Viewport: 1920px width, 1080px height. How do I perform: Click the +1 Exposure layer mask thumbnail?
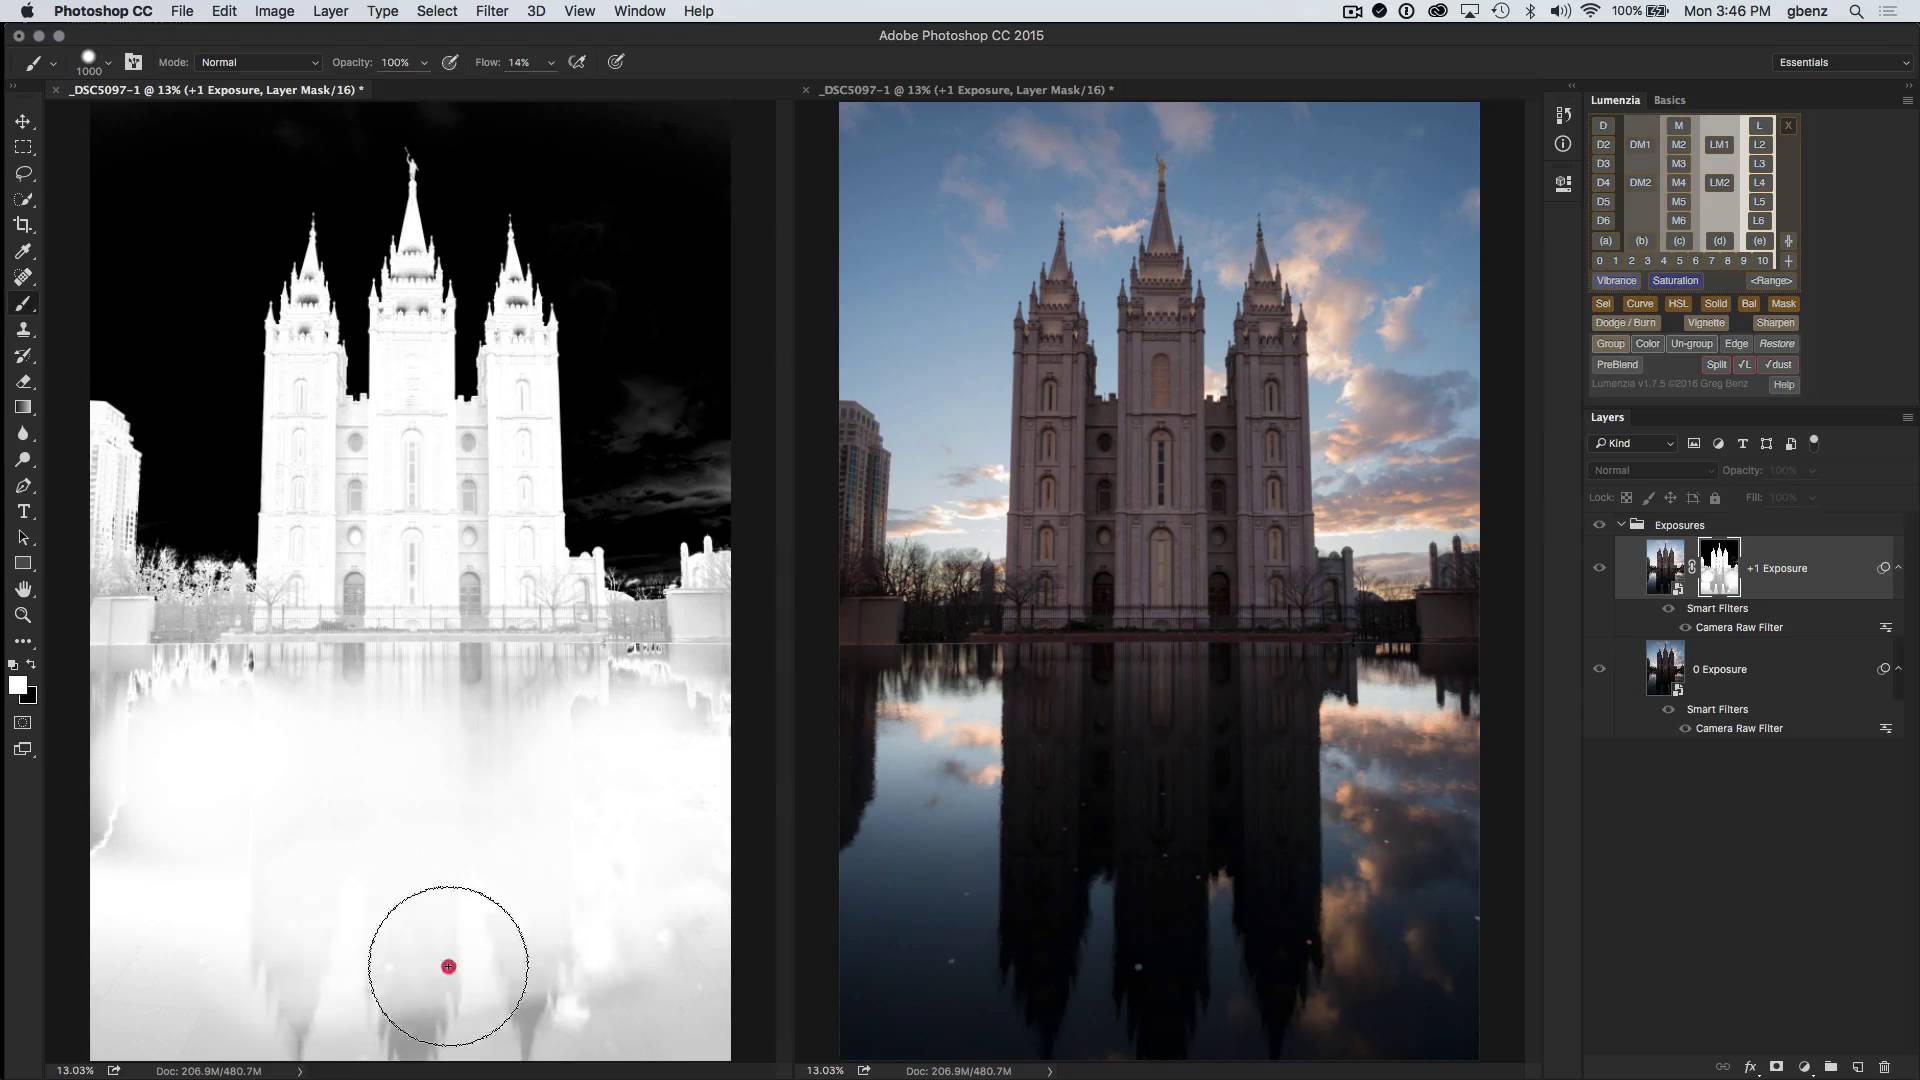pos(1718,566)
